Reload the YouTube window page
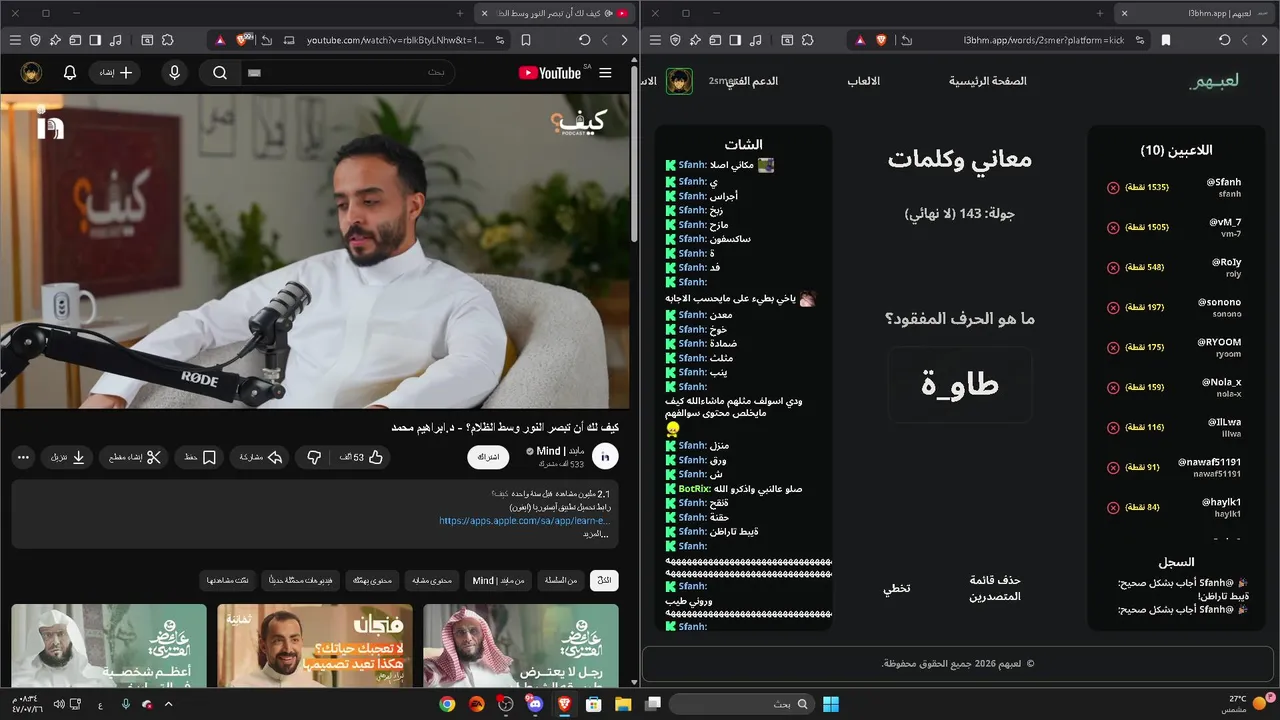This screenshot has width=1280, height=720. tap(585, 40)
